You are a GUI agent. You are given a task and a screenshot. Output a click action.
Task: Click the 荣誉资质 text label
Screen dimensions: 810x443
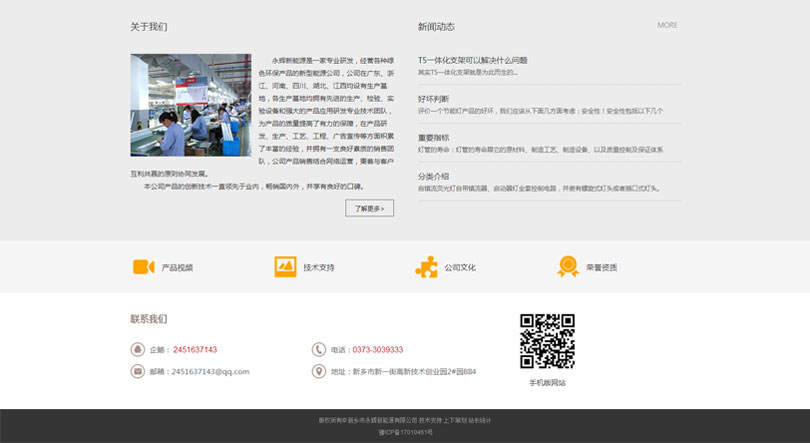click(601, 268)
